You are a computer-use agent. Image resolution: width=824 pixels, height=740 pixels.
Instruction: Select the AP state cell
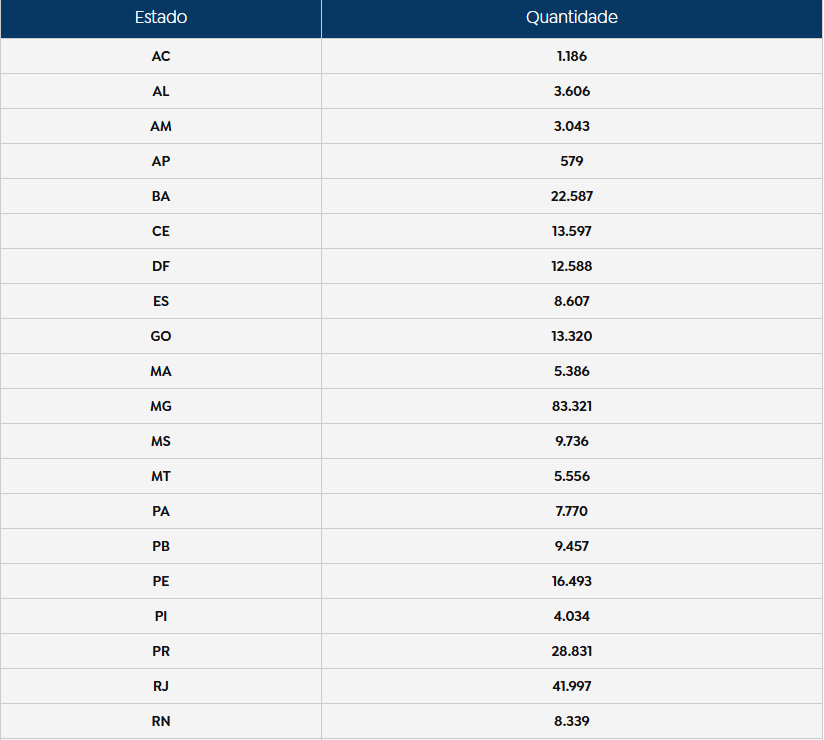(x=161, y=161)
